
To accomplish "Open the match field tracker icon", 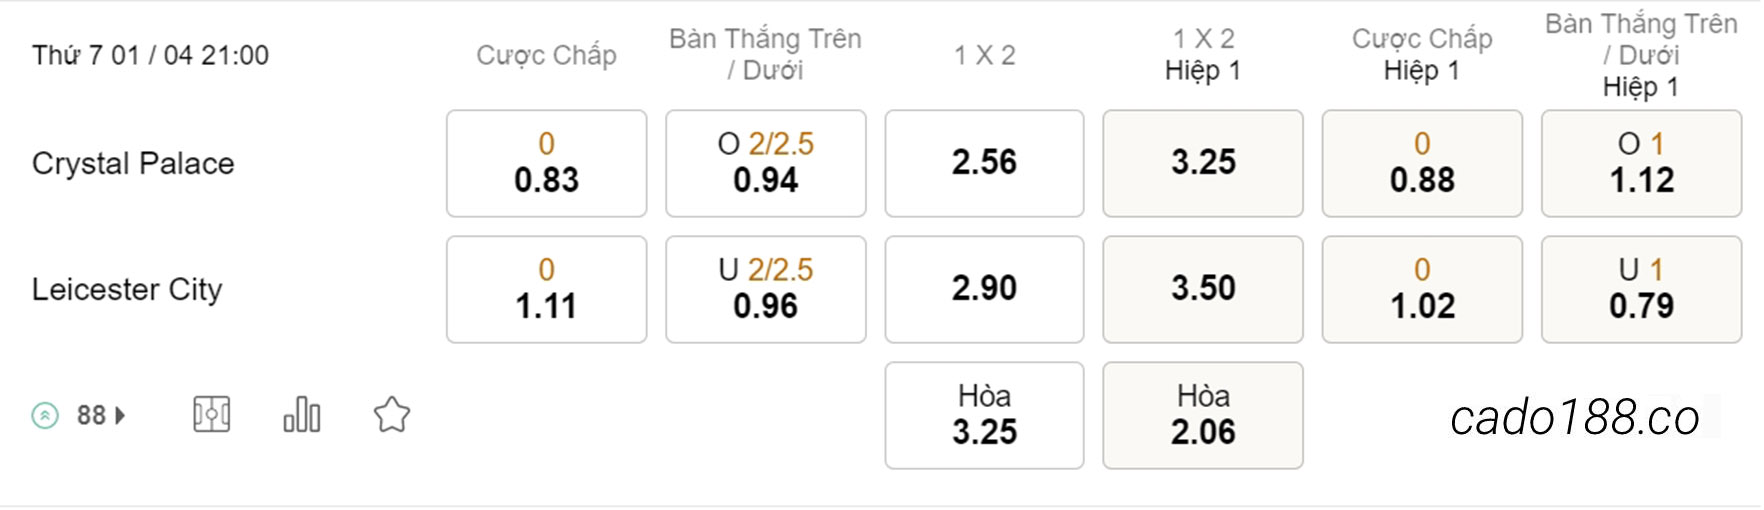I will coord(211,414).
